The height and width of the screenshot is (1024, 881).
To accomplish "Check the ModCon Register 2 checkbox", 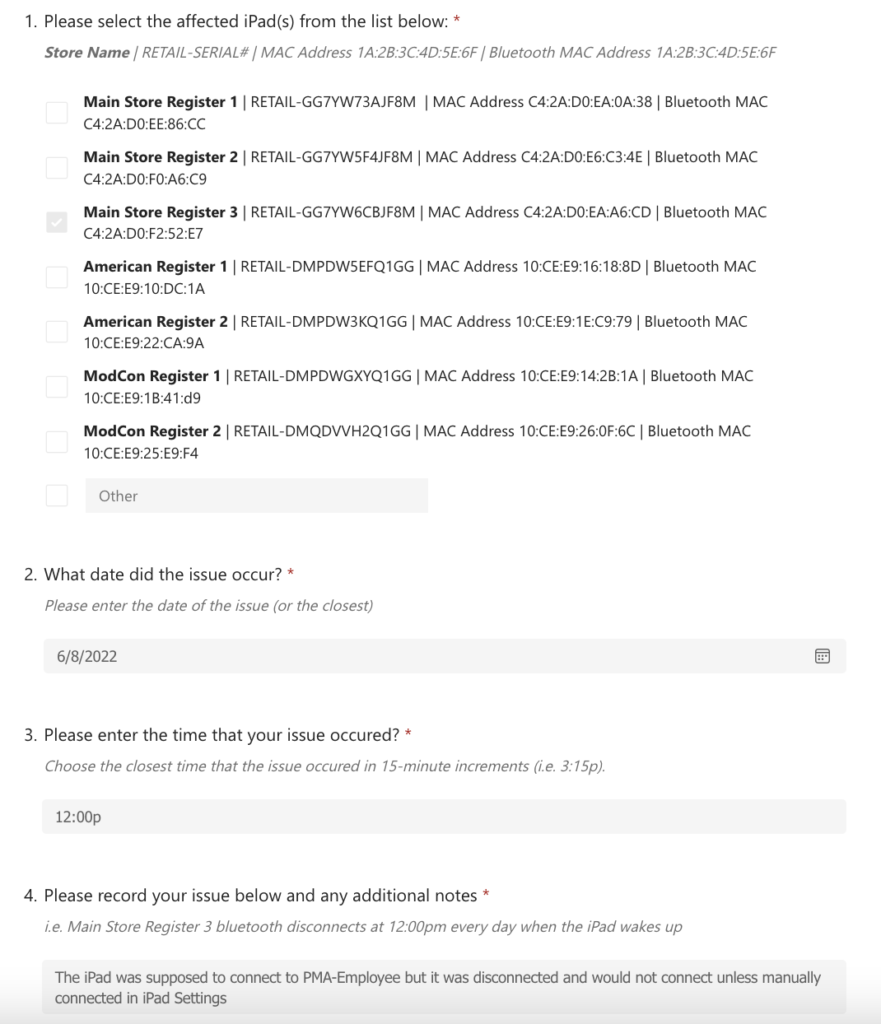I will [57, 442].
